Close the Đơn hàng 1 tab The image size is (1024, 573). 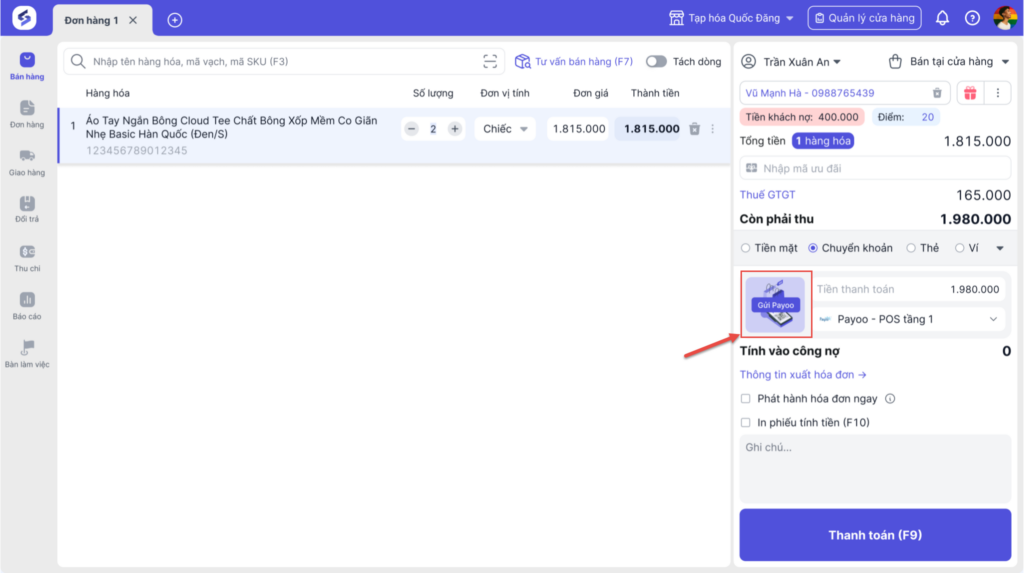133,20
